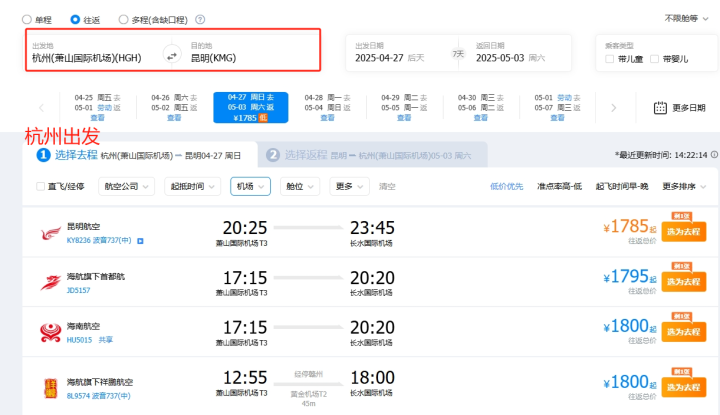Select the 04-26 / 05-02 date option
This screenshot has height=415, width=720.
coord(174,107)
